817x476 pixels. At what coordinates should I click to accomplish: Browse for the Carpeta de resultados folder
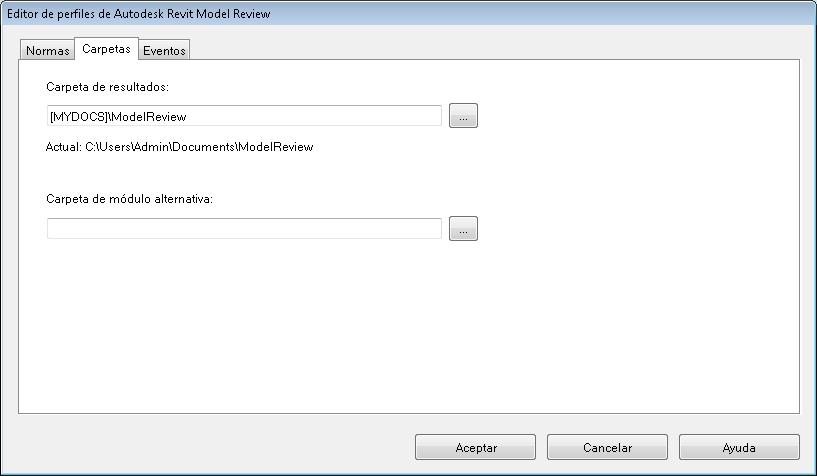pos(463,116)
